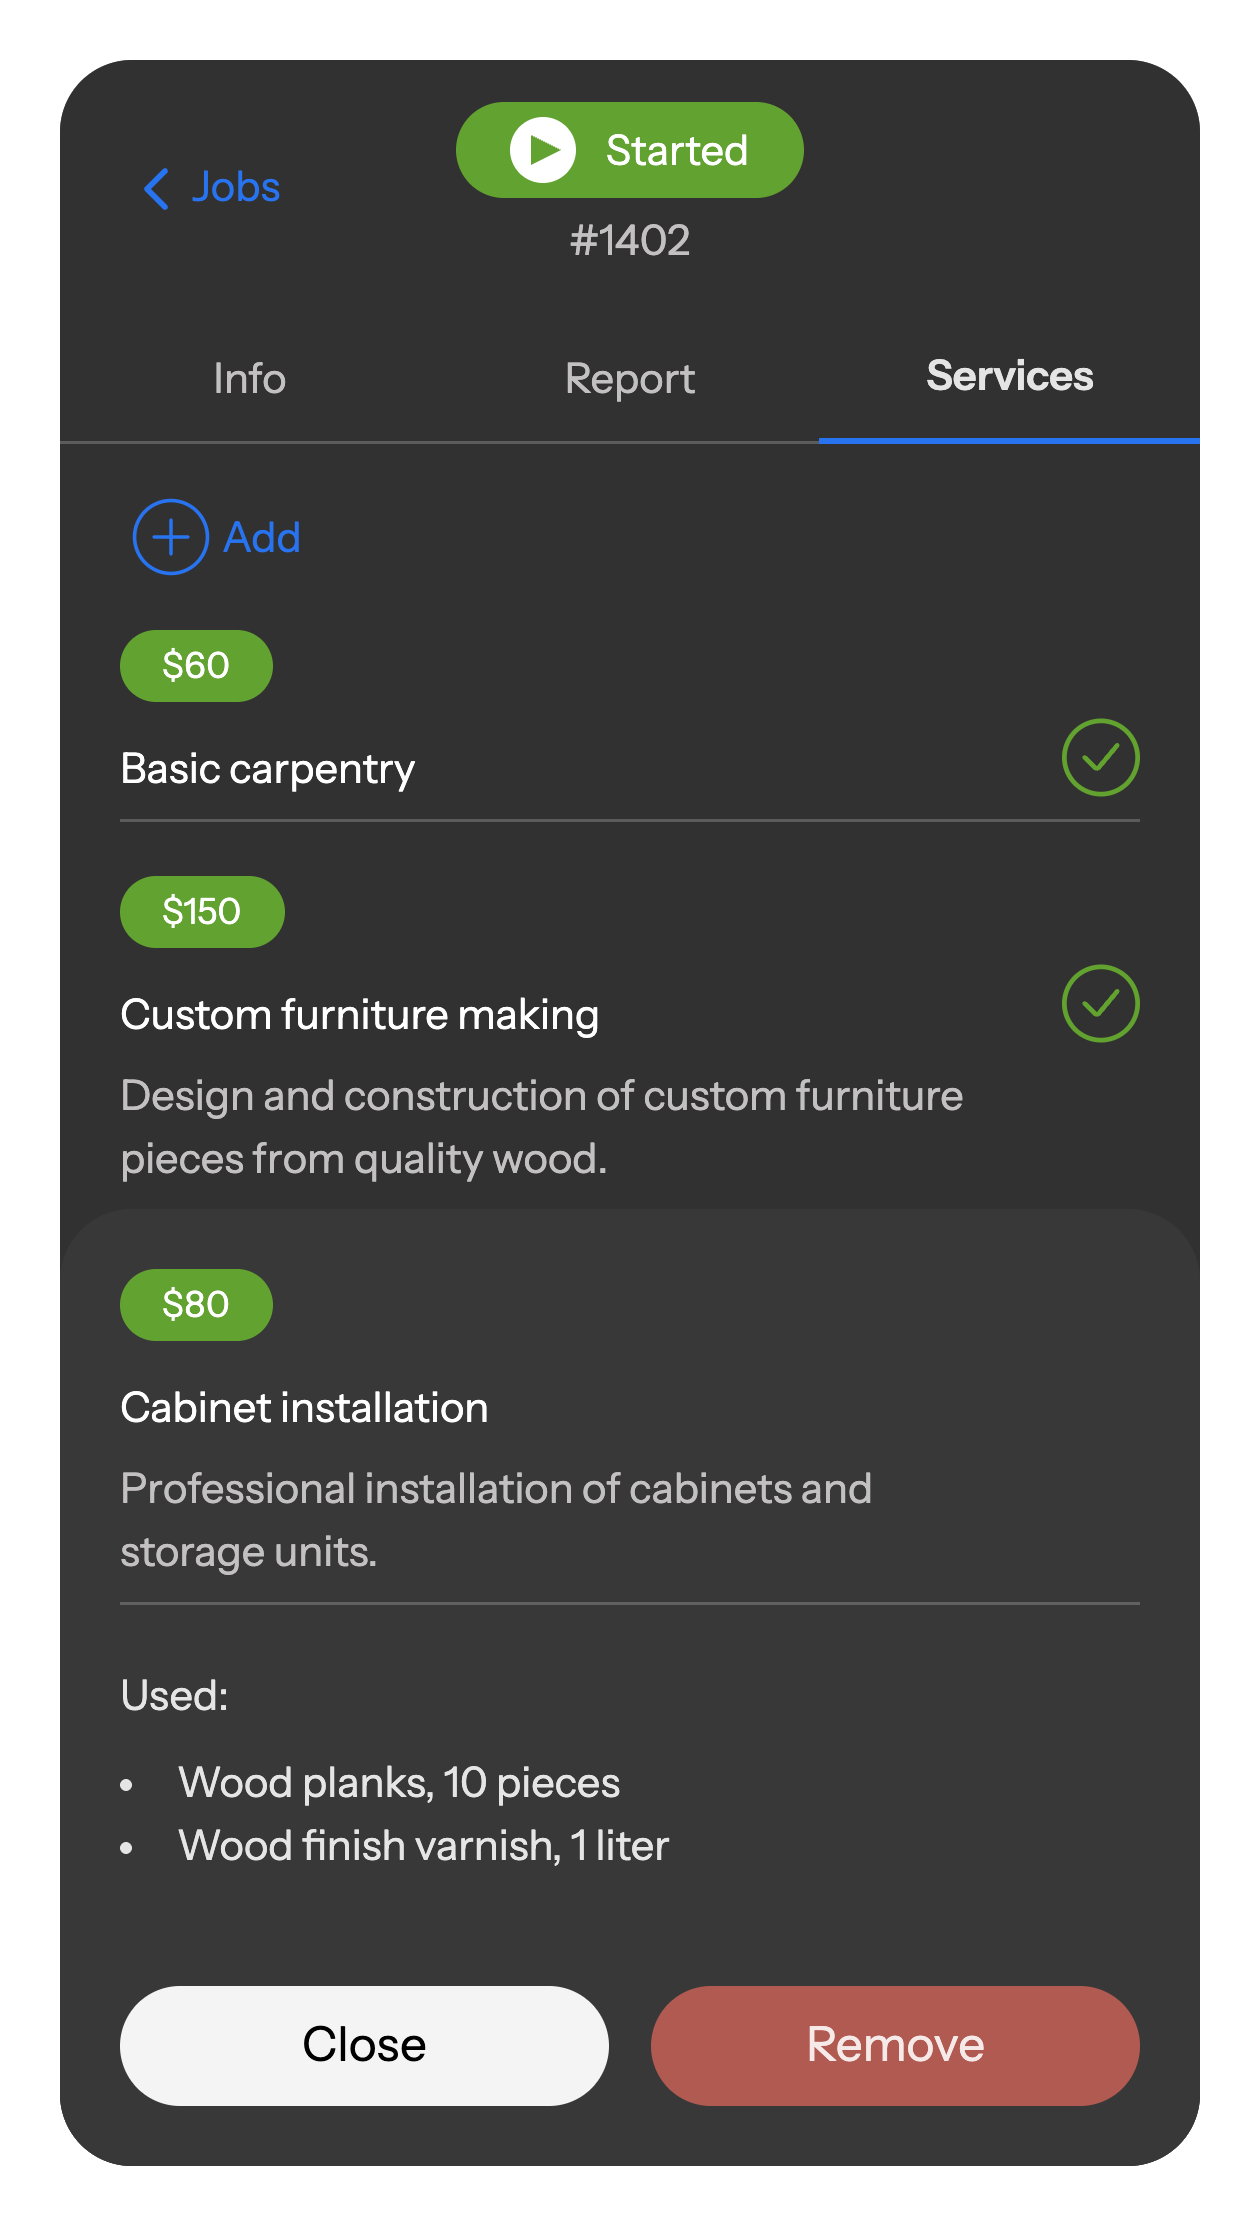Tap the green Started status button

click(x=630, y=150)
